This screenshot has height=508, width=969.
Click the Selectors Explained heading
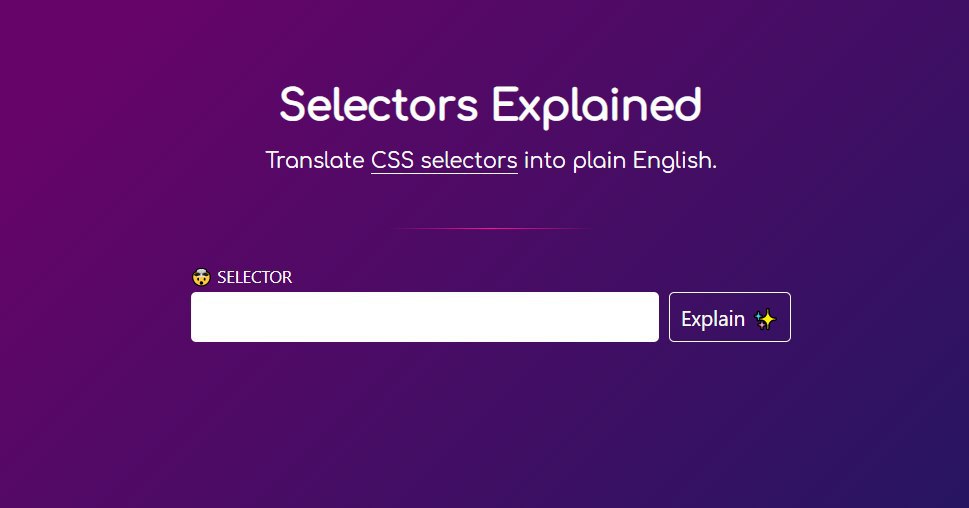point(490,105)
